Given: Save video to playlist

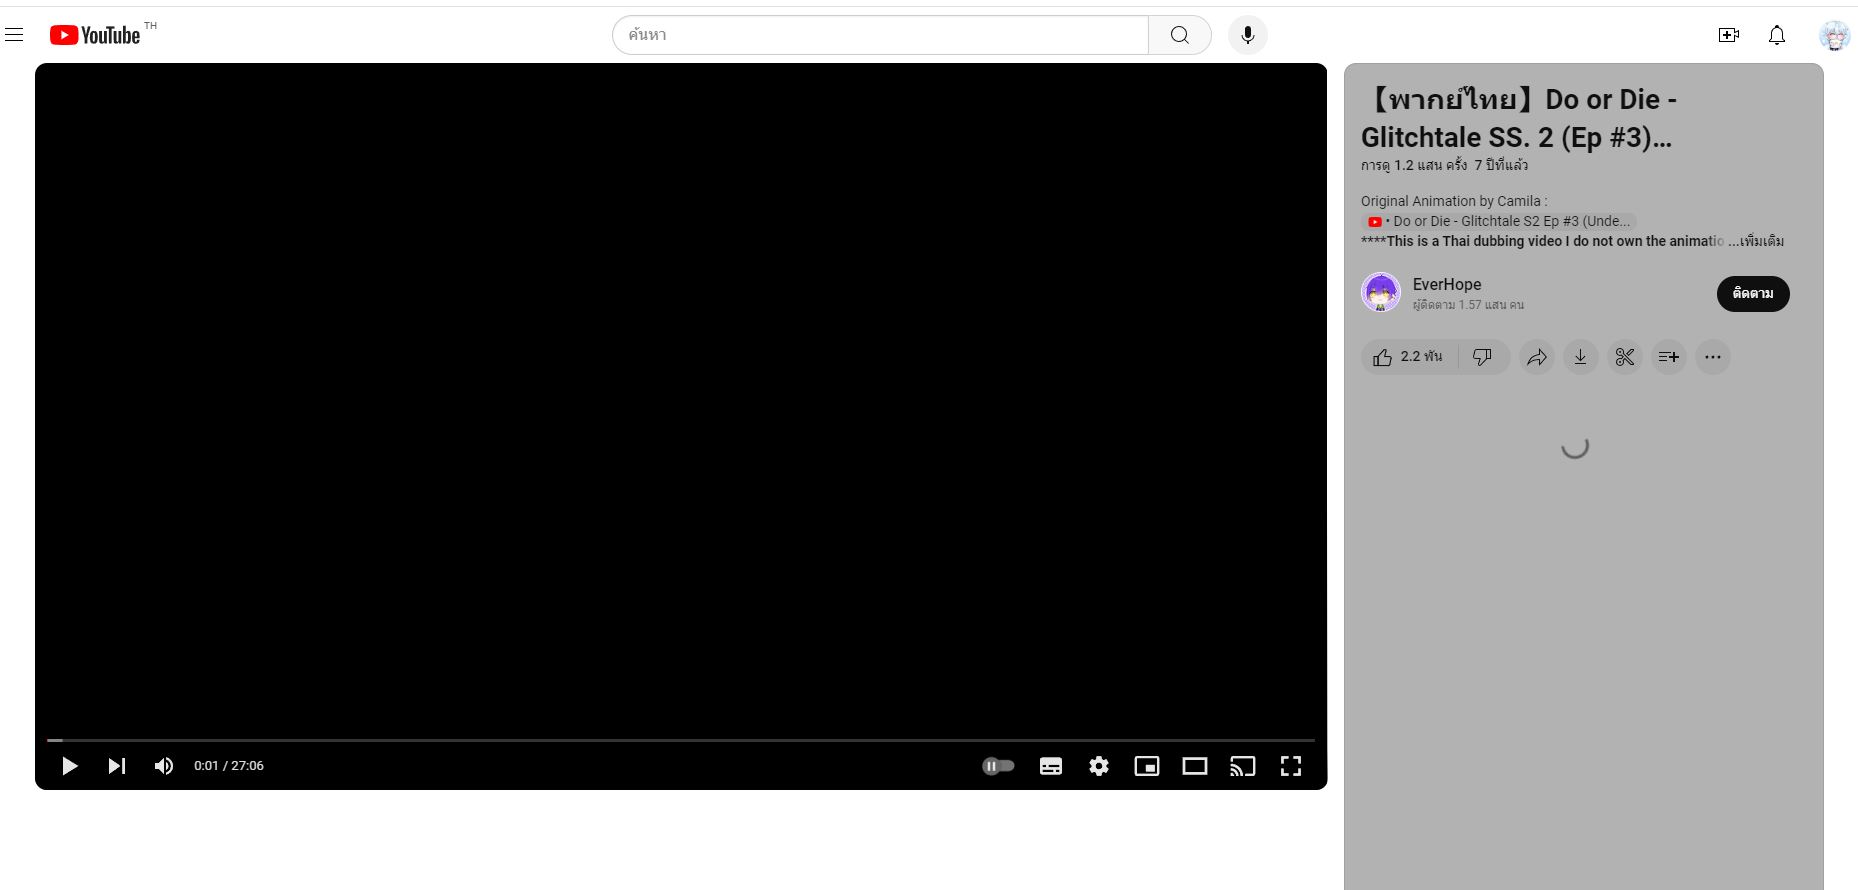Looking at the screenshot, I should pos(1669,357).
